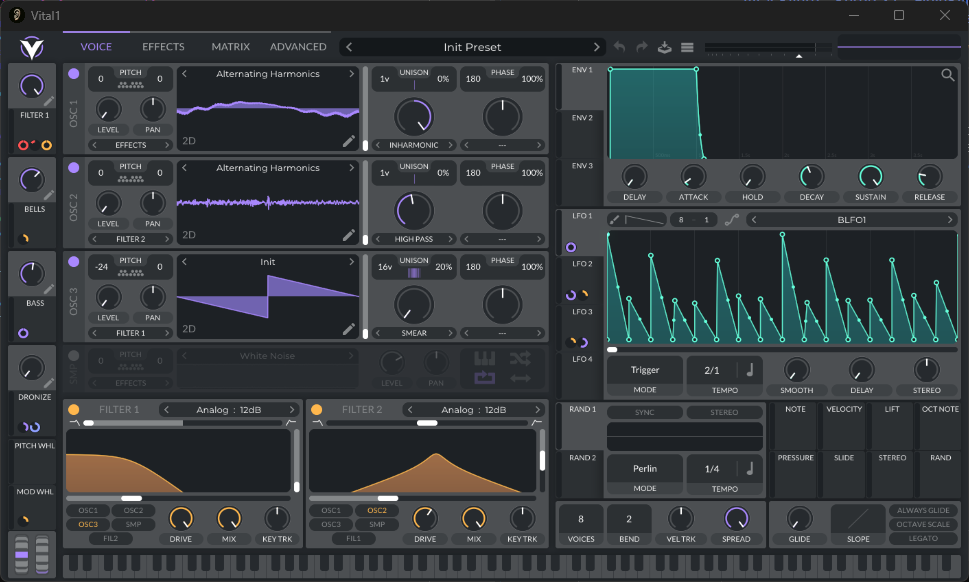The image size is (969, 582).
Task: Open the HIGH PASS warp mode selector
Action: (x=413, y=239)
